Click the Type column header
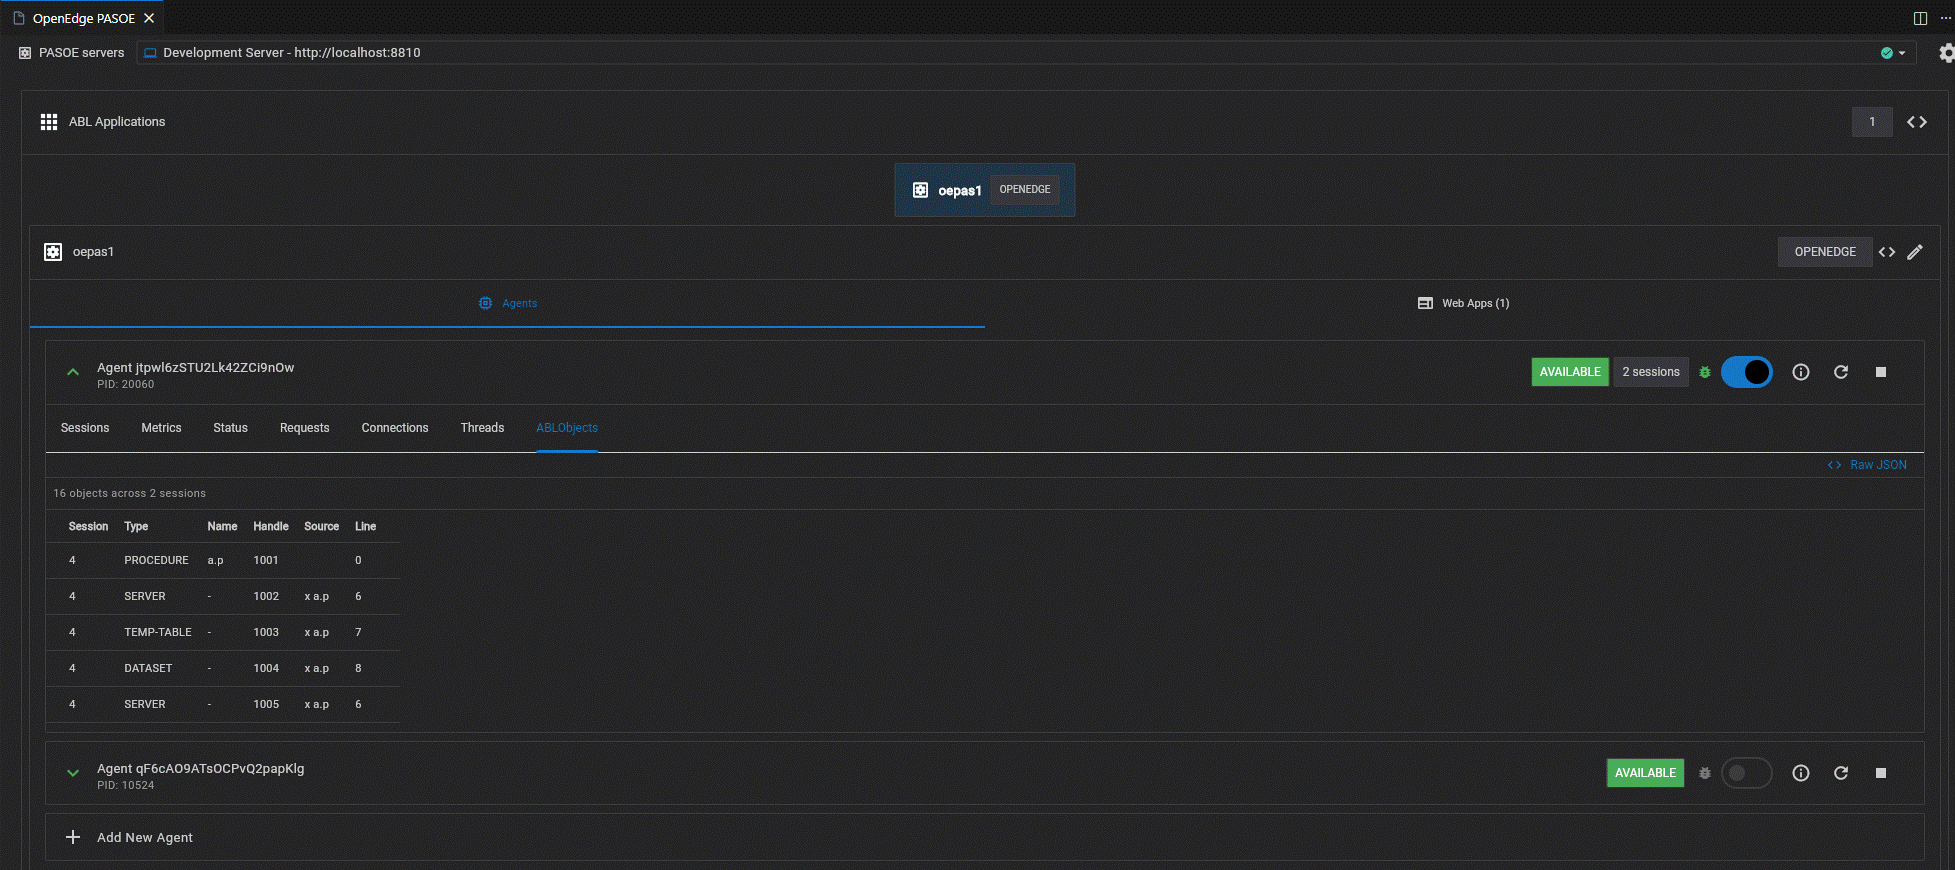Image resolution: width=1955 pixels, height=870 pixels. click(x=136, y=526)
